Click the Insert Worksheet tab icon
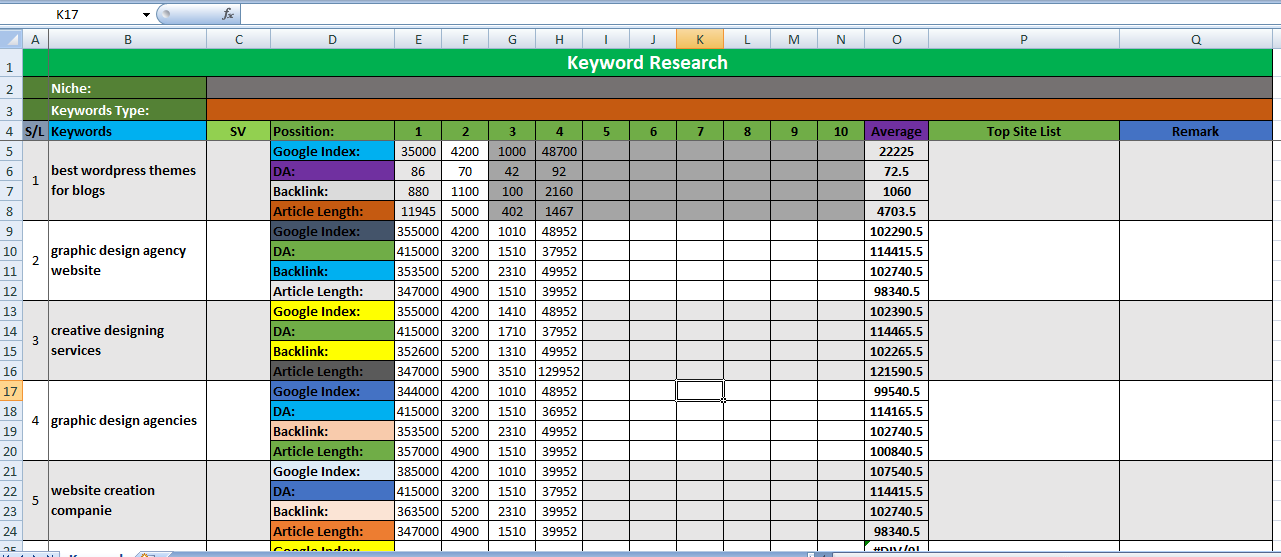This screenshot has width=1281, height=557. [x=146, y=554]
